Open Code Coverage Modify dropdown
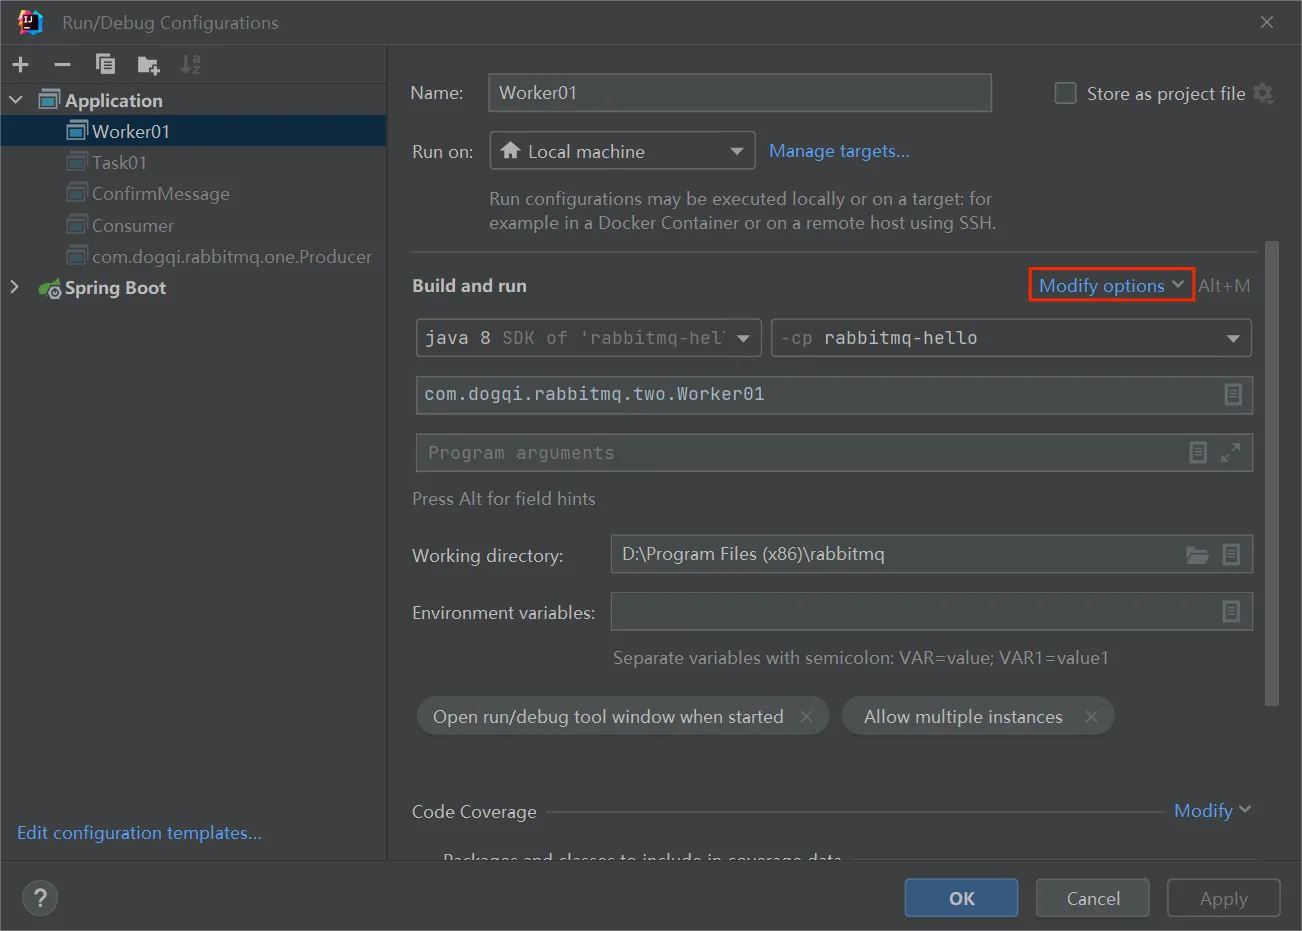The image size is (1302, 931). click(x=1212, y=810)
